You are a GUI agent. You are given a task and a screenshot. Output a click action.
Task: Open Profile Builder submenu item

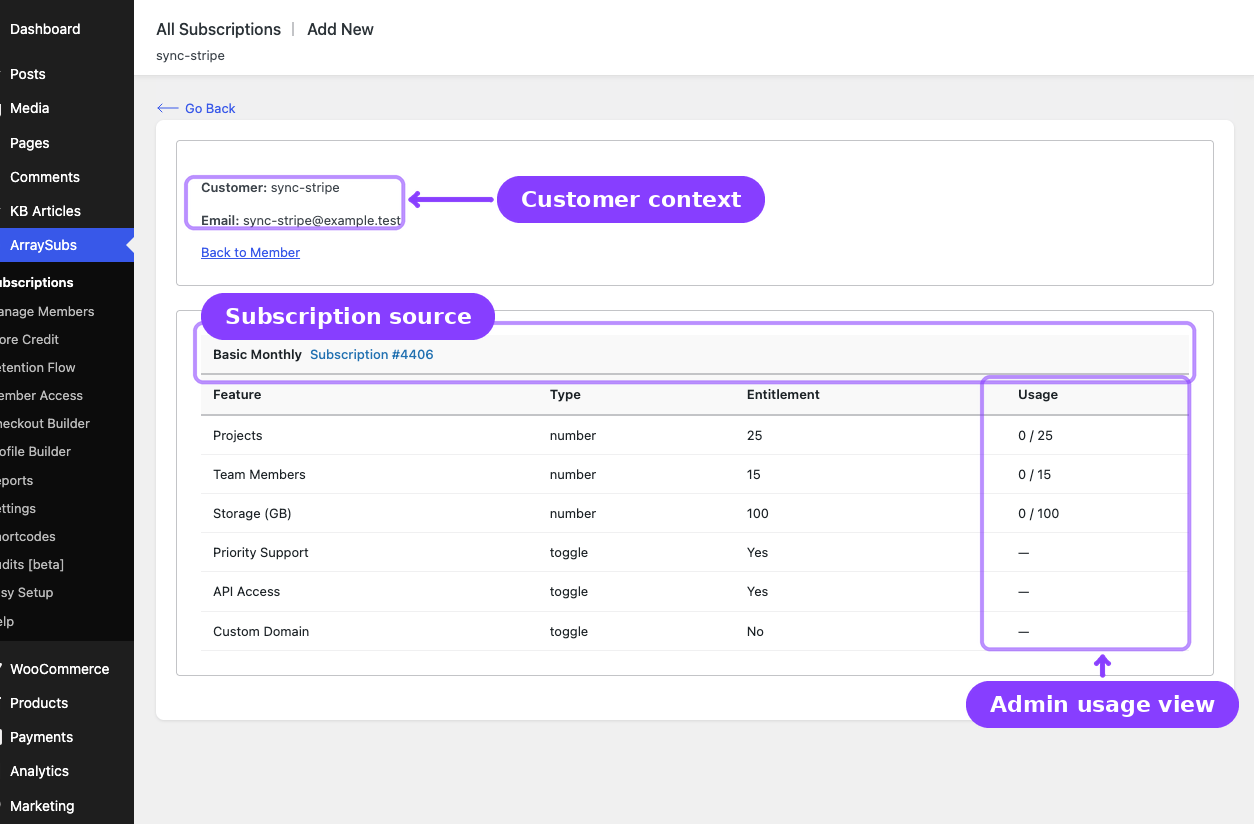(x=36, y=451)
